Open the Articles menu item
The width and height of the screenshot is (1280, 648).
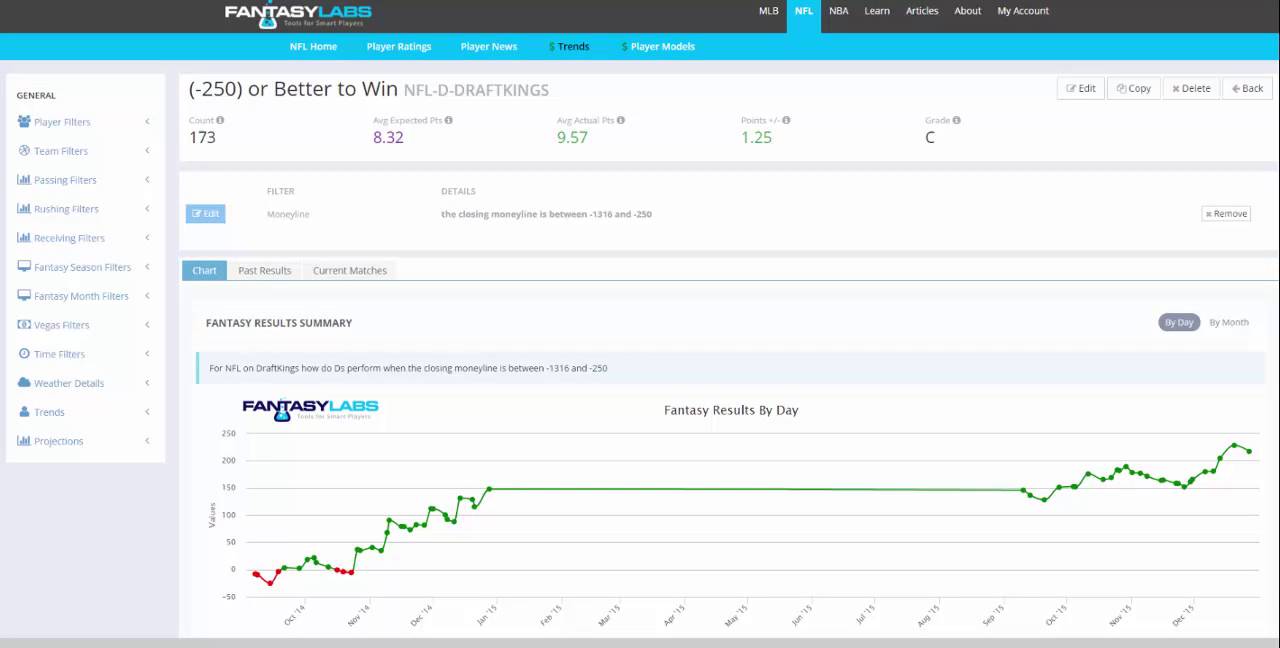tap(922, 11)
